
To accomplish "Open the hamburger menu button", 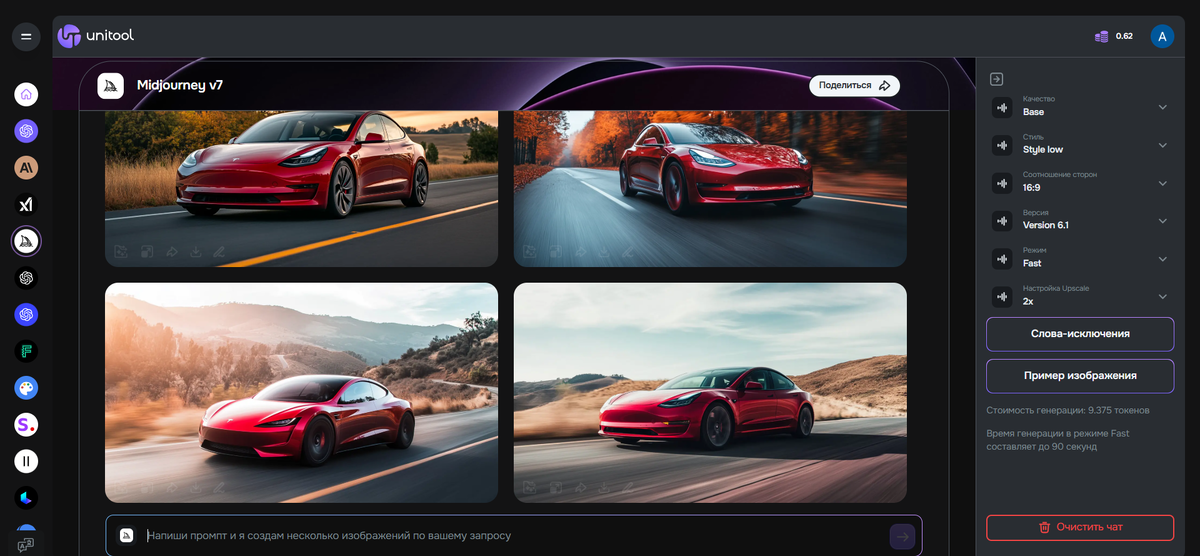I will [x=26, y=37].
